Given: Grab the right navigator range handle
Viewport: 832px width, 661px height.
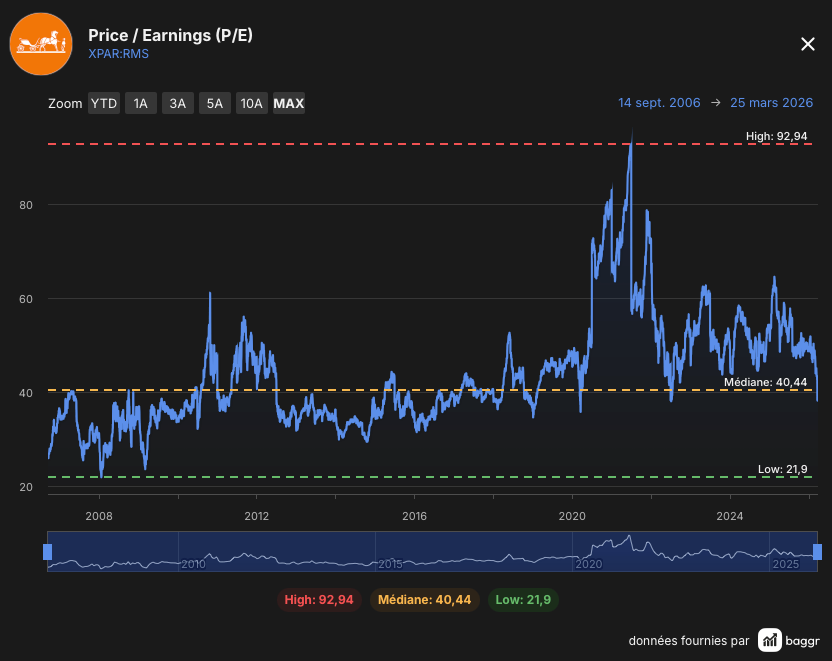Looking at the screenshot, I should (817, 552).
